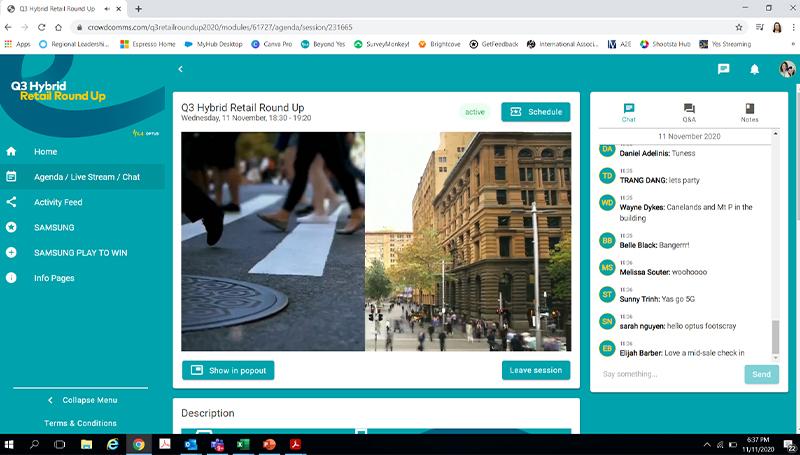Switch to the Notes tab

point(749,113)
